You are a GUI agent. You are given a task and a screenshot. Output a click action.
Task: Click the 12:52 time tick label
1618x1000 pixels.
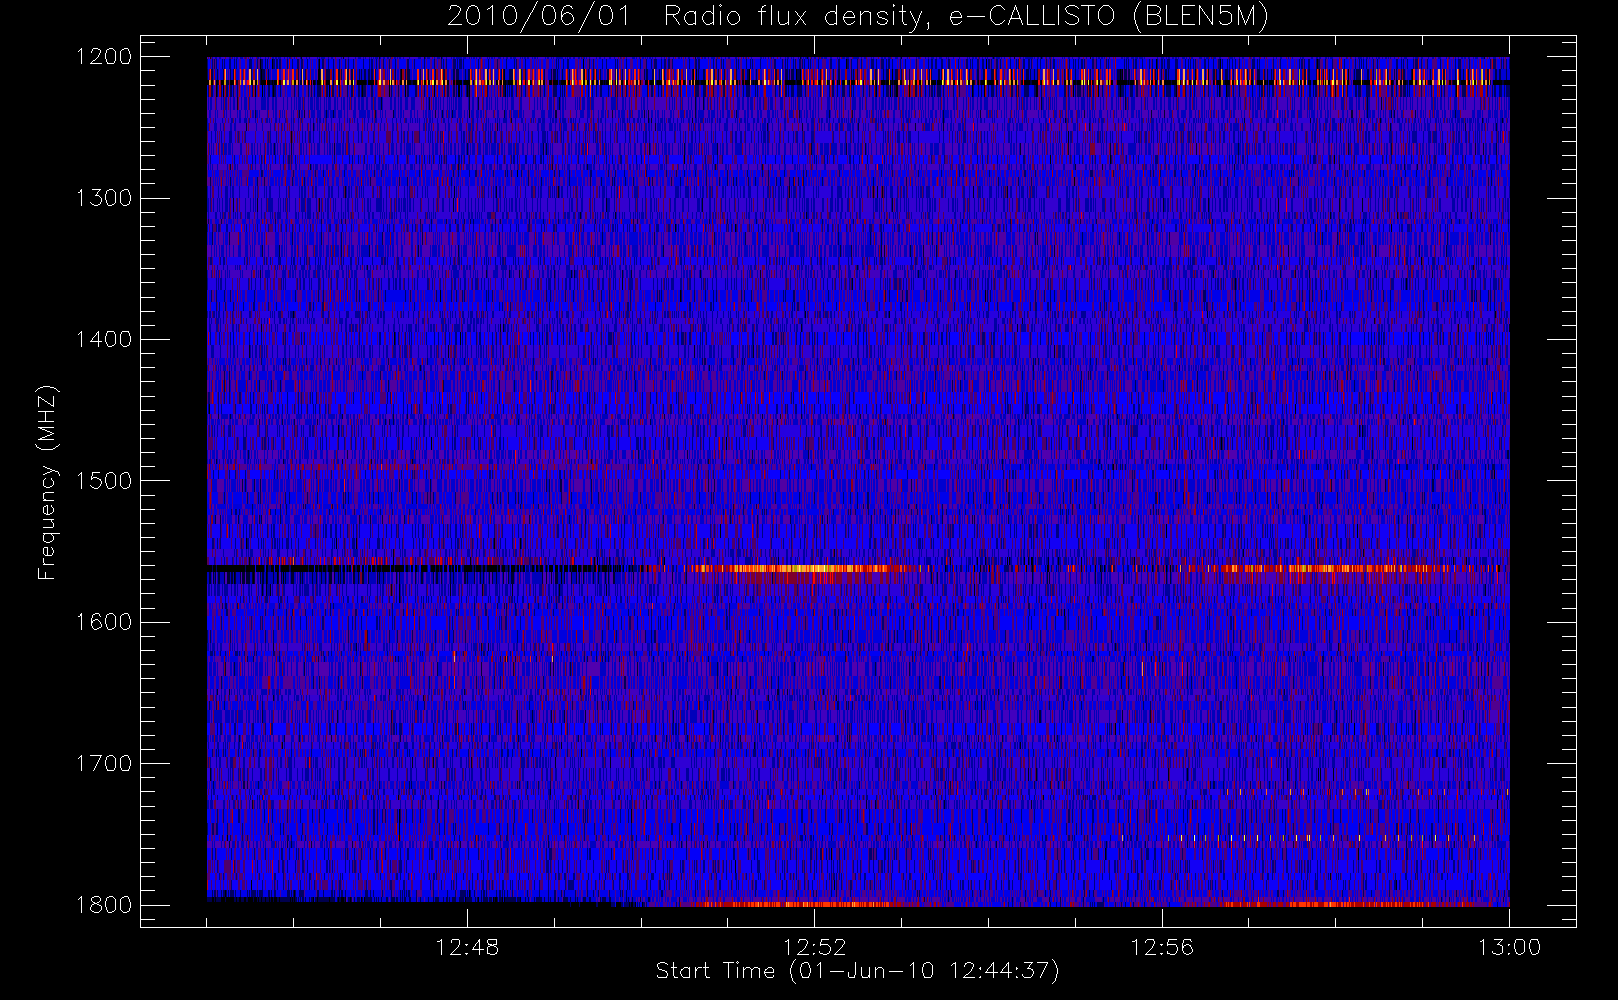814,947
